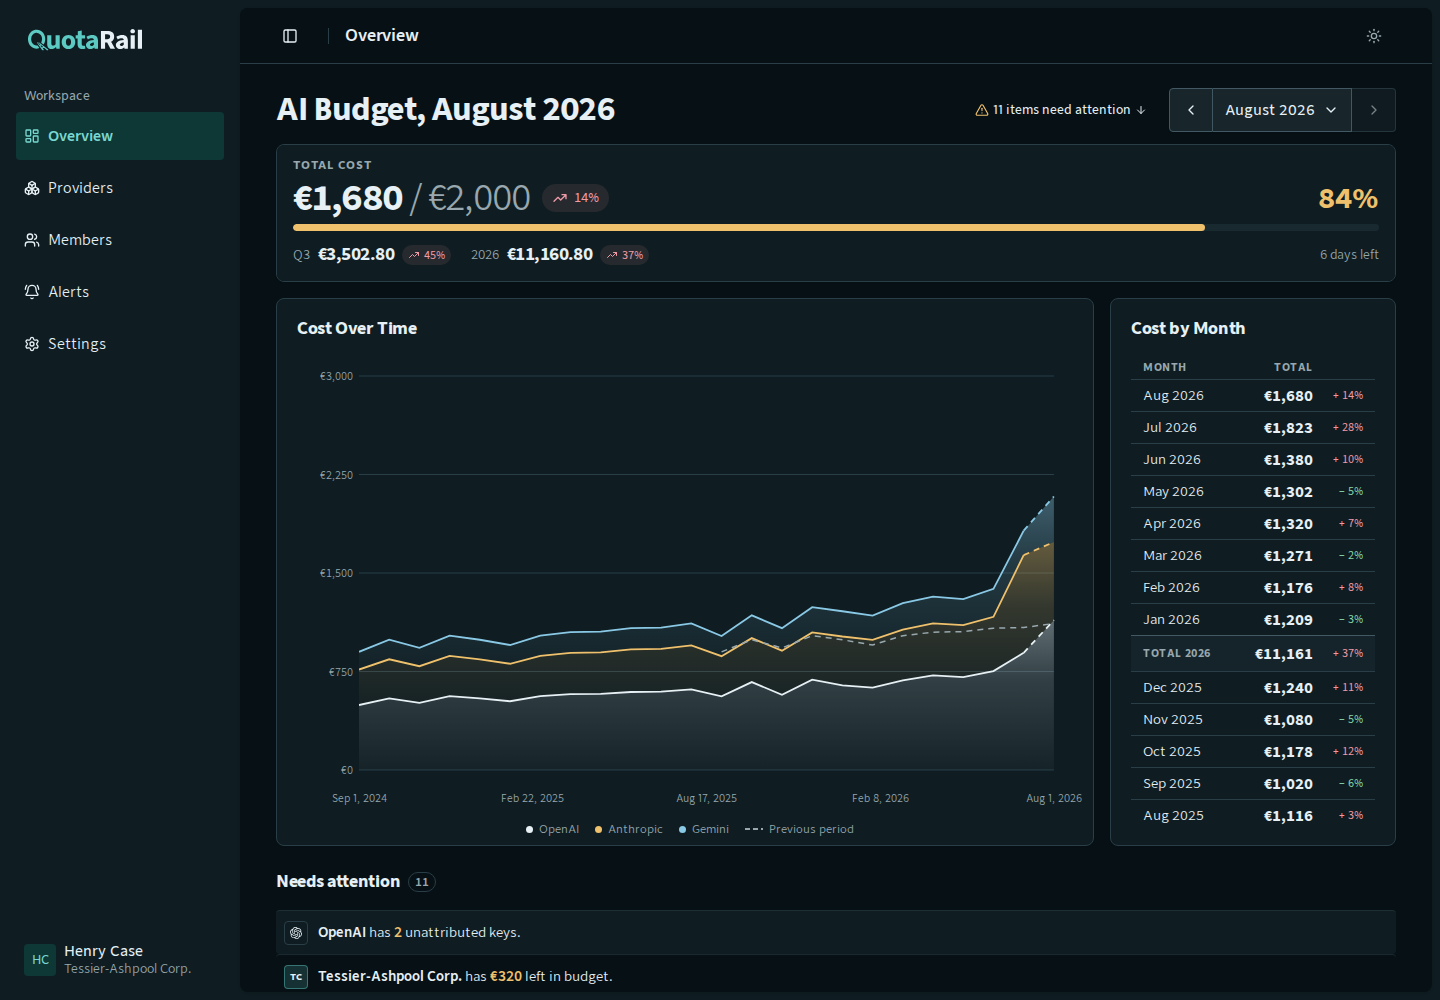Image resolution: width=1440 pixels, height=1000 pixels.
Task: Open the August 2026 month dropdown
Action: 1282,110
